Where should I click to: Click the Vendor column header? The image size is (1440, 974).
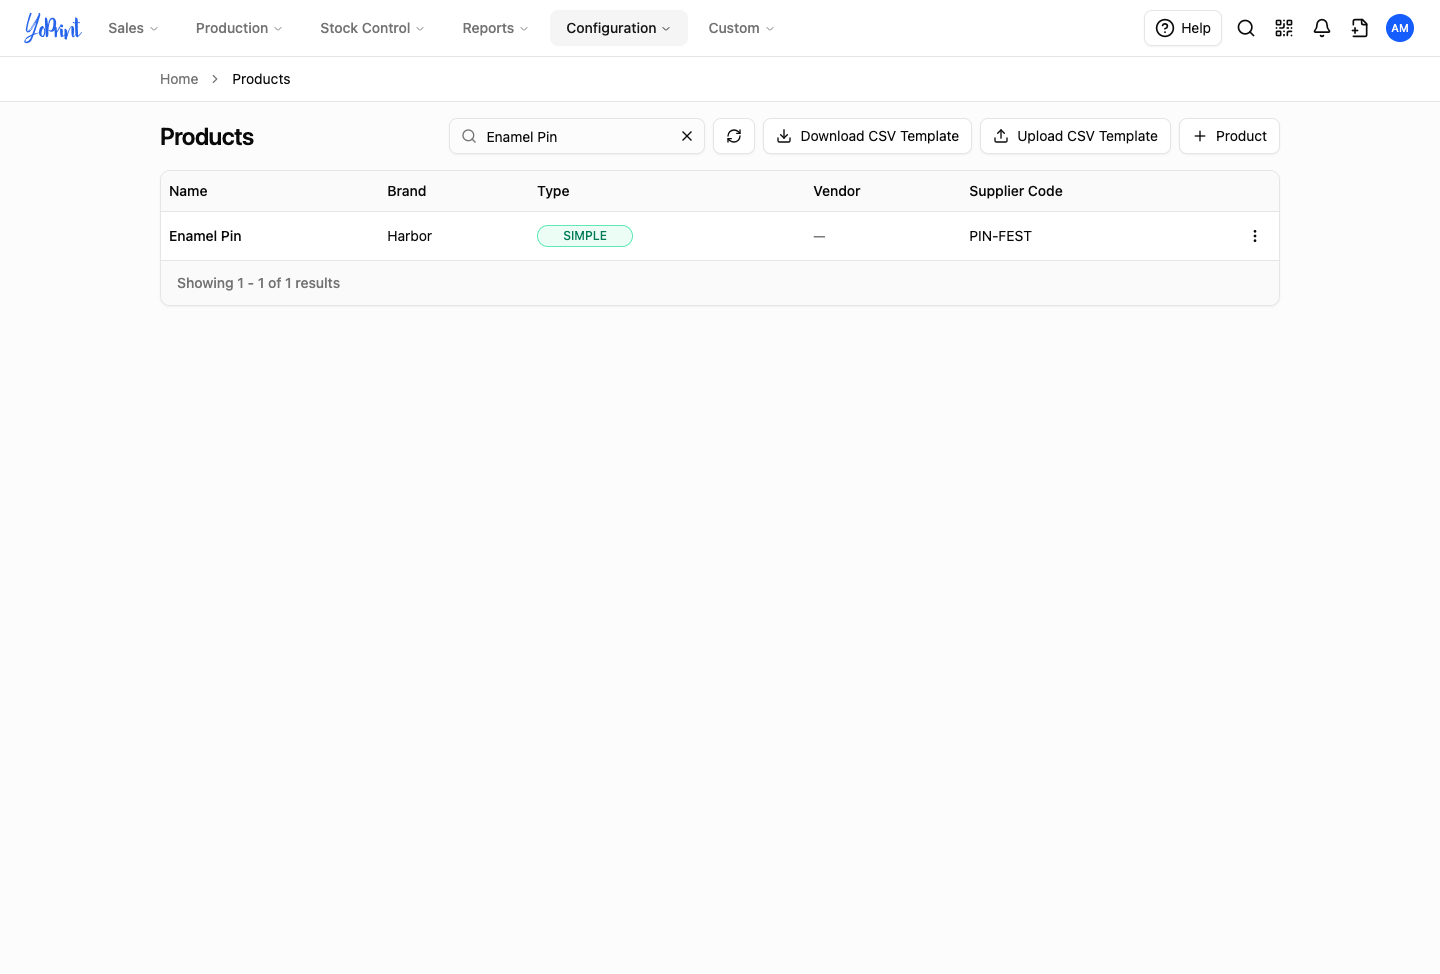click(837, 191)
